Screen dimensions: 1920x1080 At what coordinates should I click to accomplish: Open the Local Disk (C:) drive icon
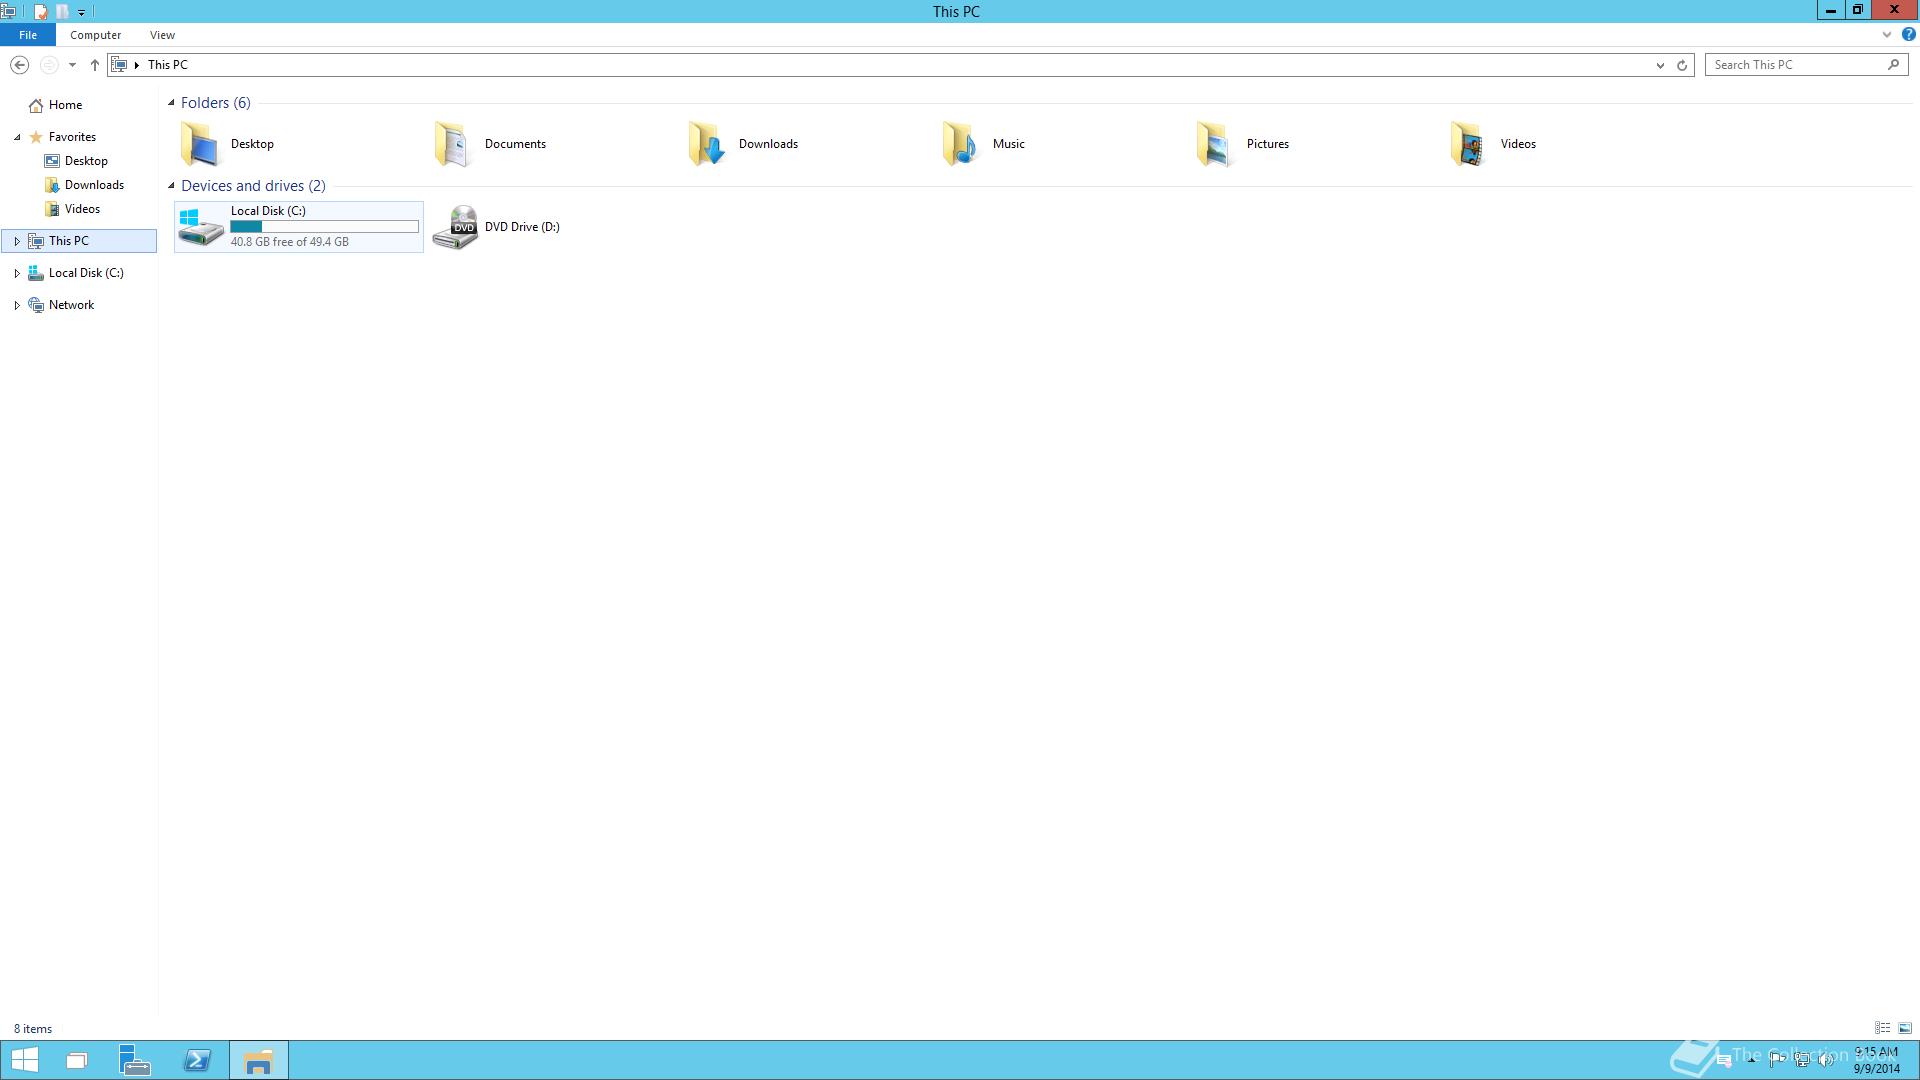coord(201,227)
